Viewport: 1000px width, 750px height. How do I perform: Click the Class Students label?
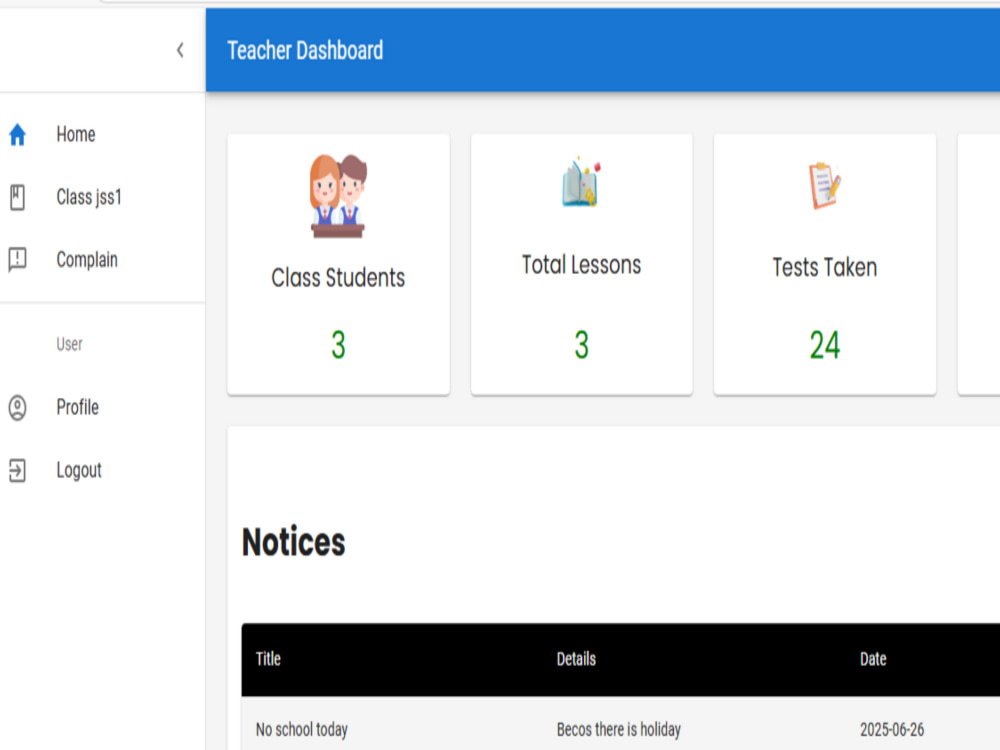(338, 278)
